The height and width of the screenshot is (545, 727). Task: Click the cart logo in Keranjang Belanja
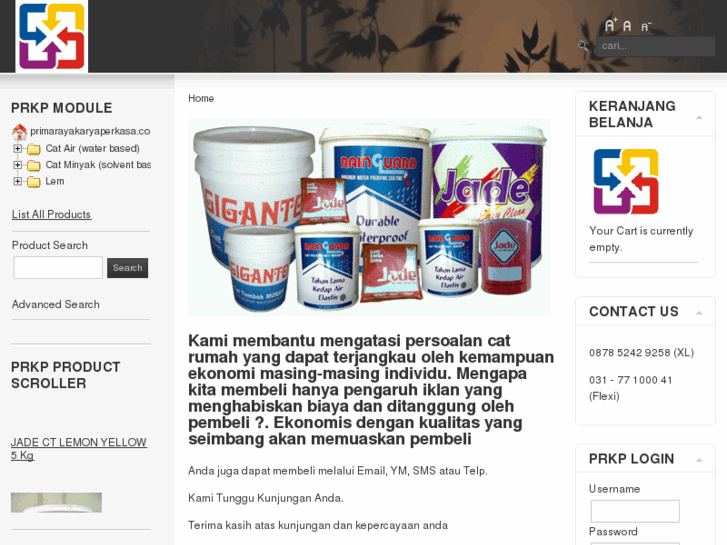click(x=625, y=181)
